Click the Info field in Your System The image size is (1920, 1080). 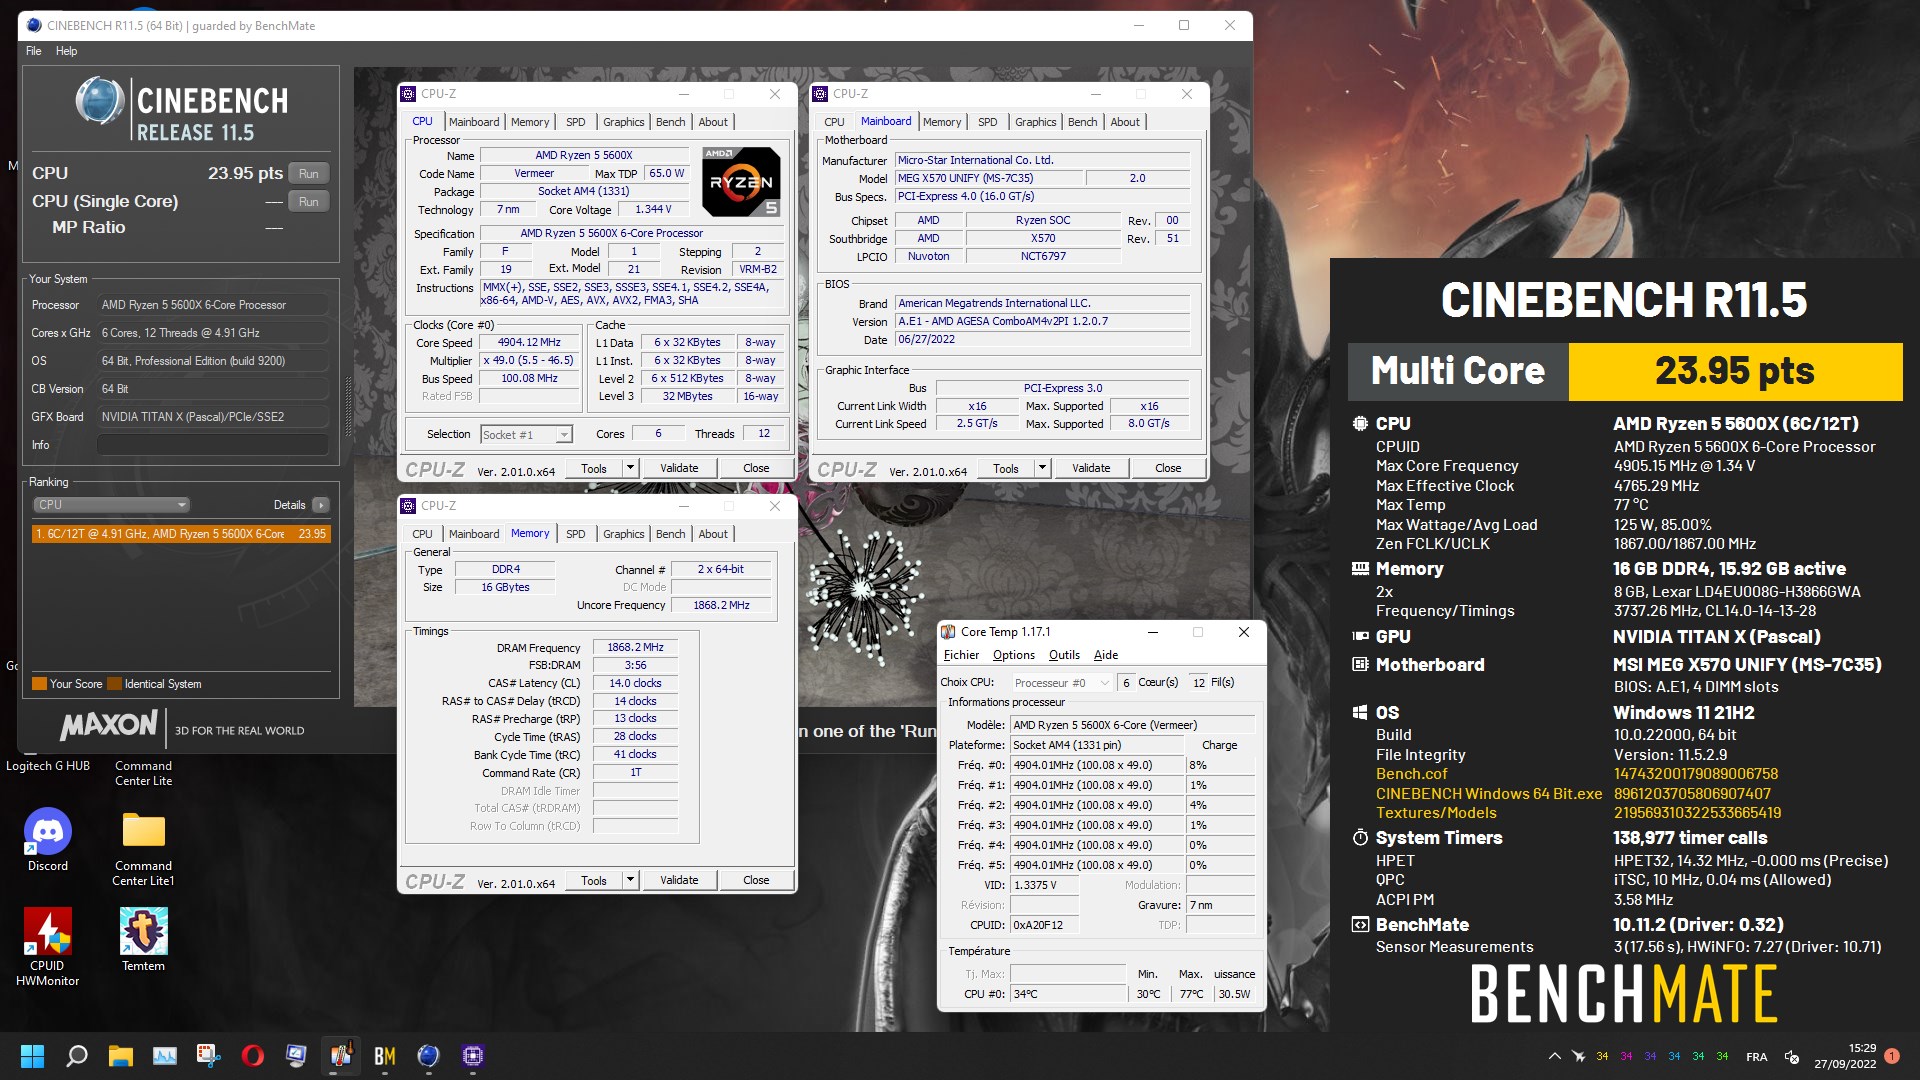(x=212, y=445)
